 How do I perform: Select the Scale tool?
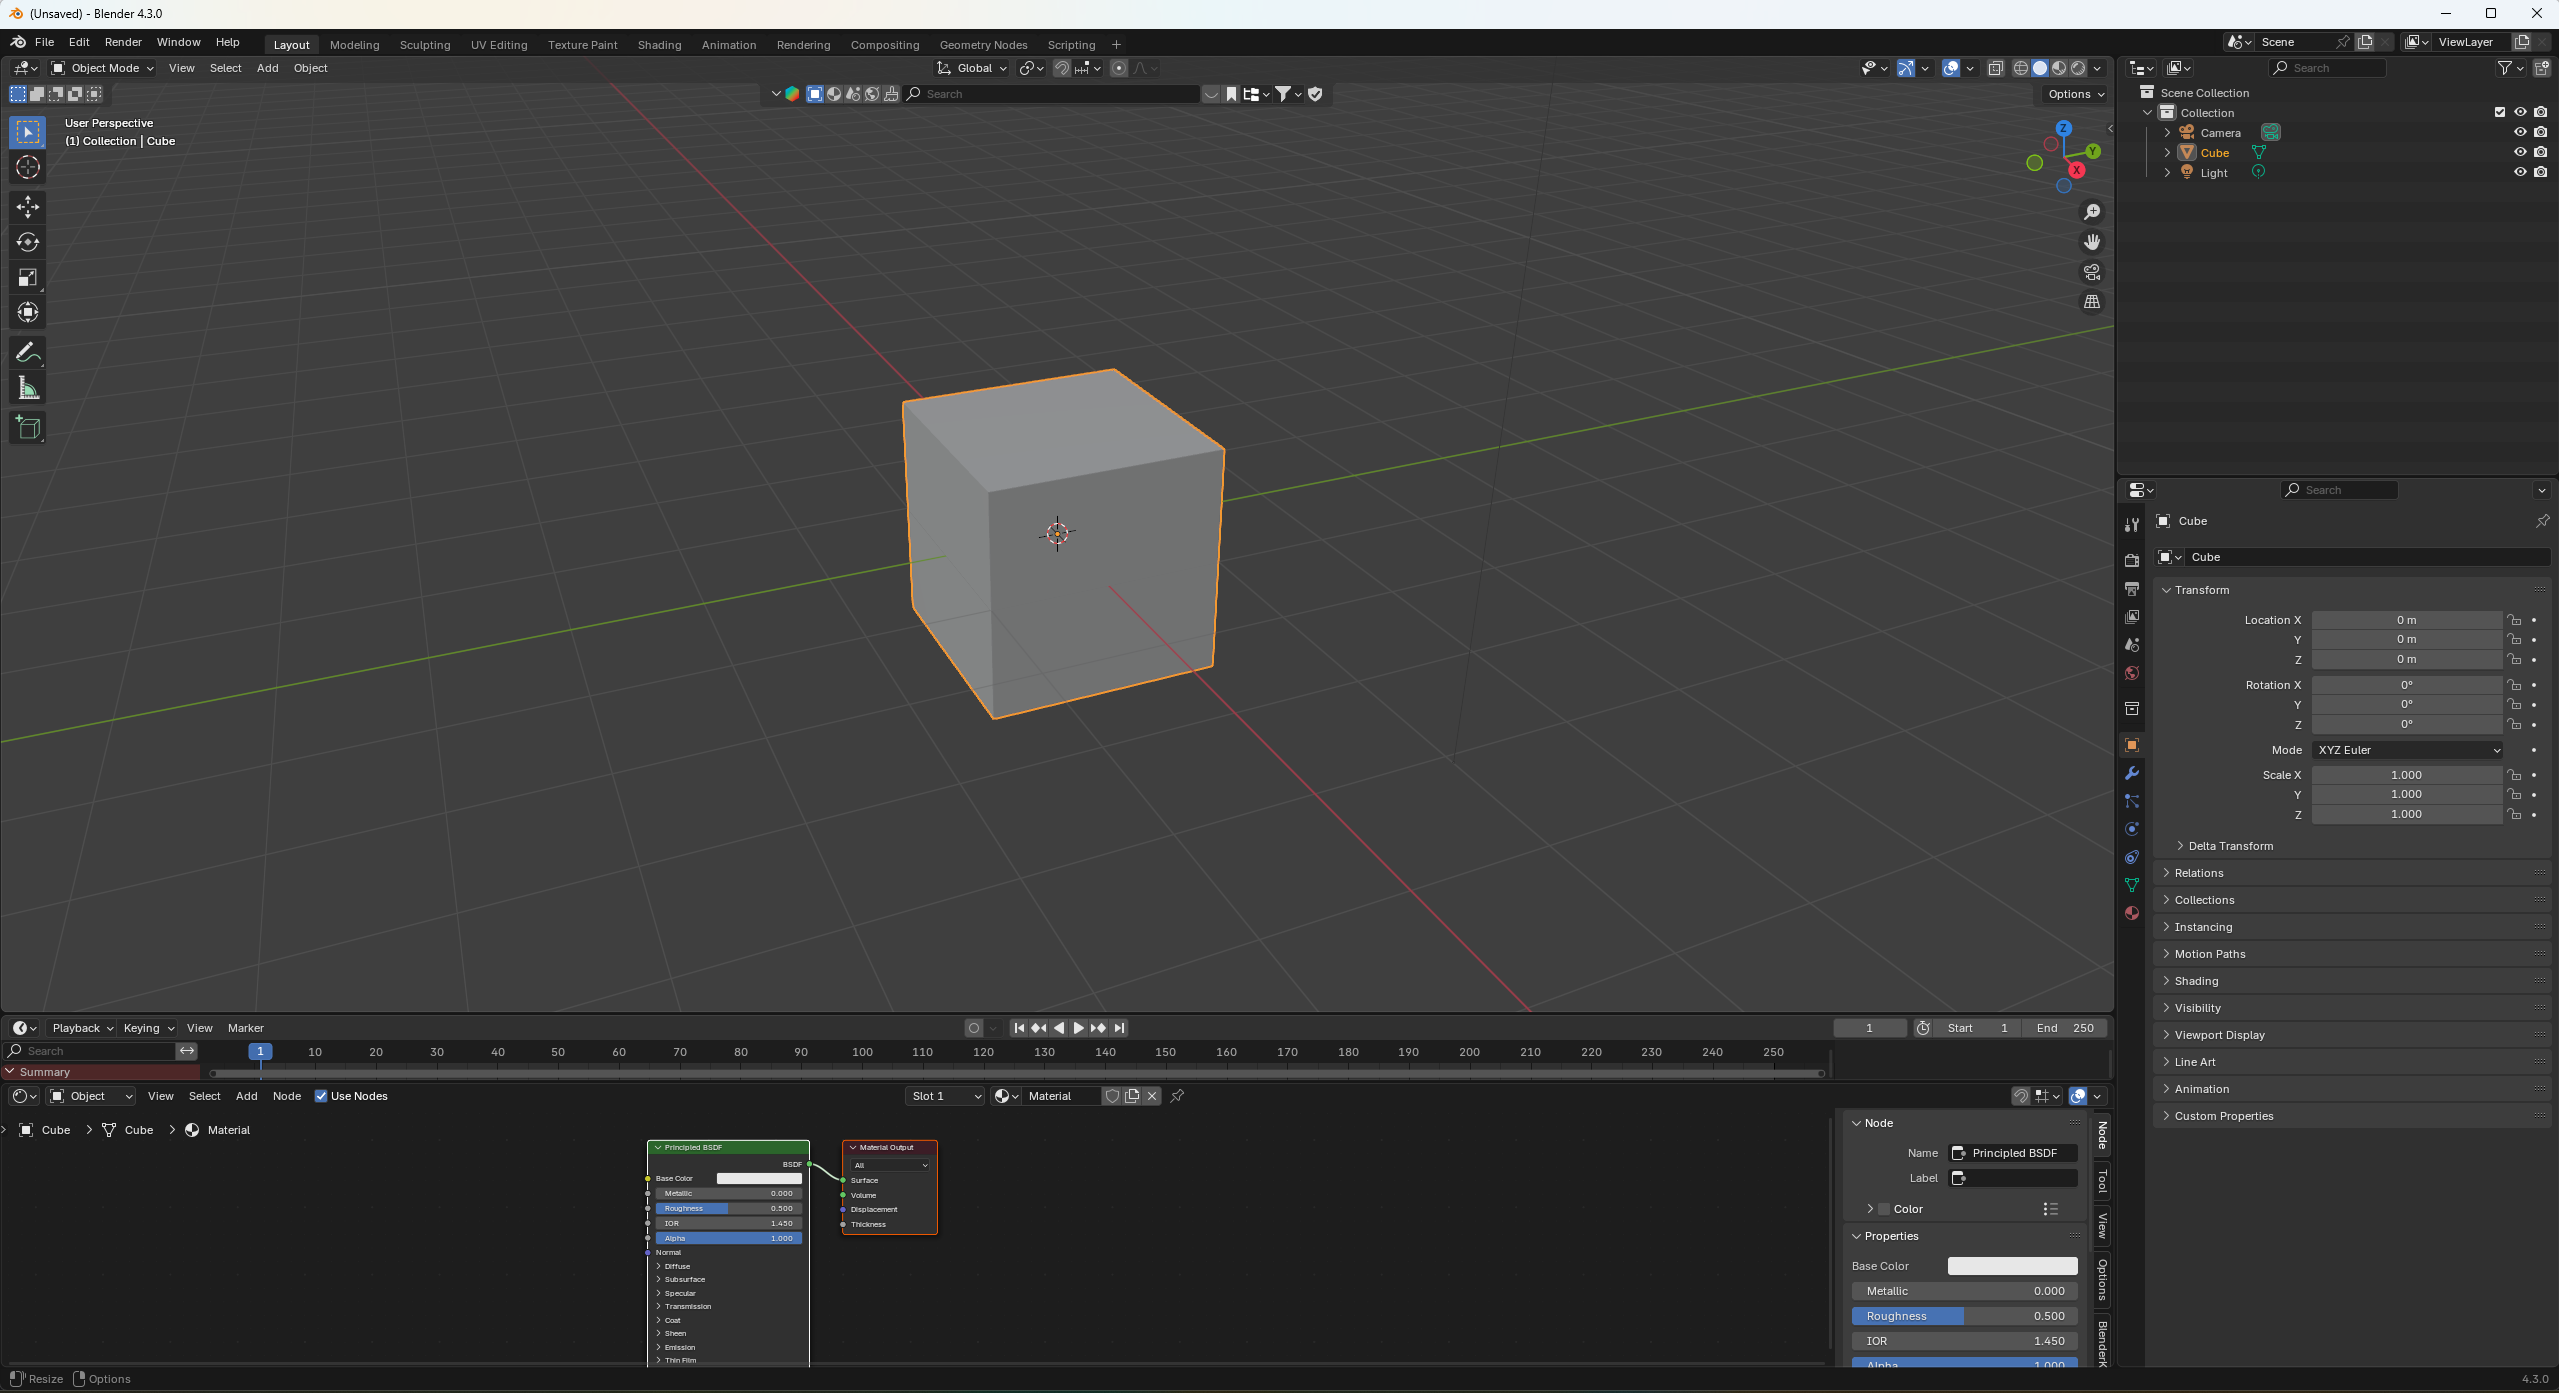point(28,277)
